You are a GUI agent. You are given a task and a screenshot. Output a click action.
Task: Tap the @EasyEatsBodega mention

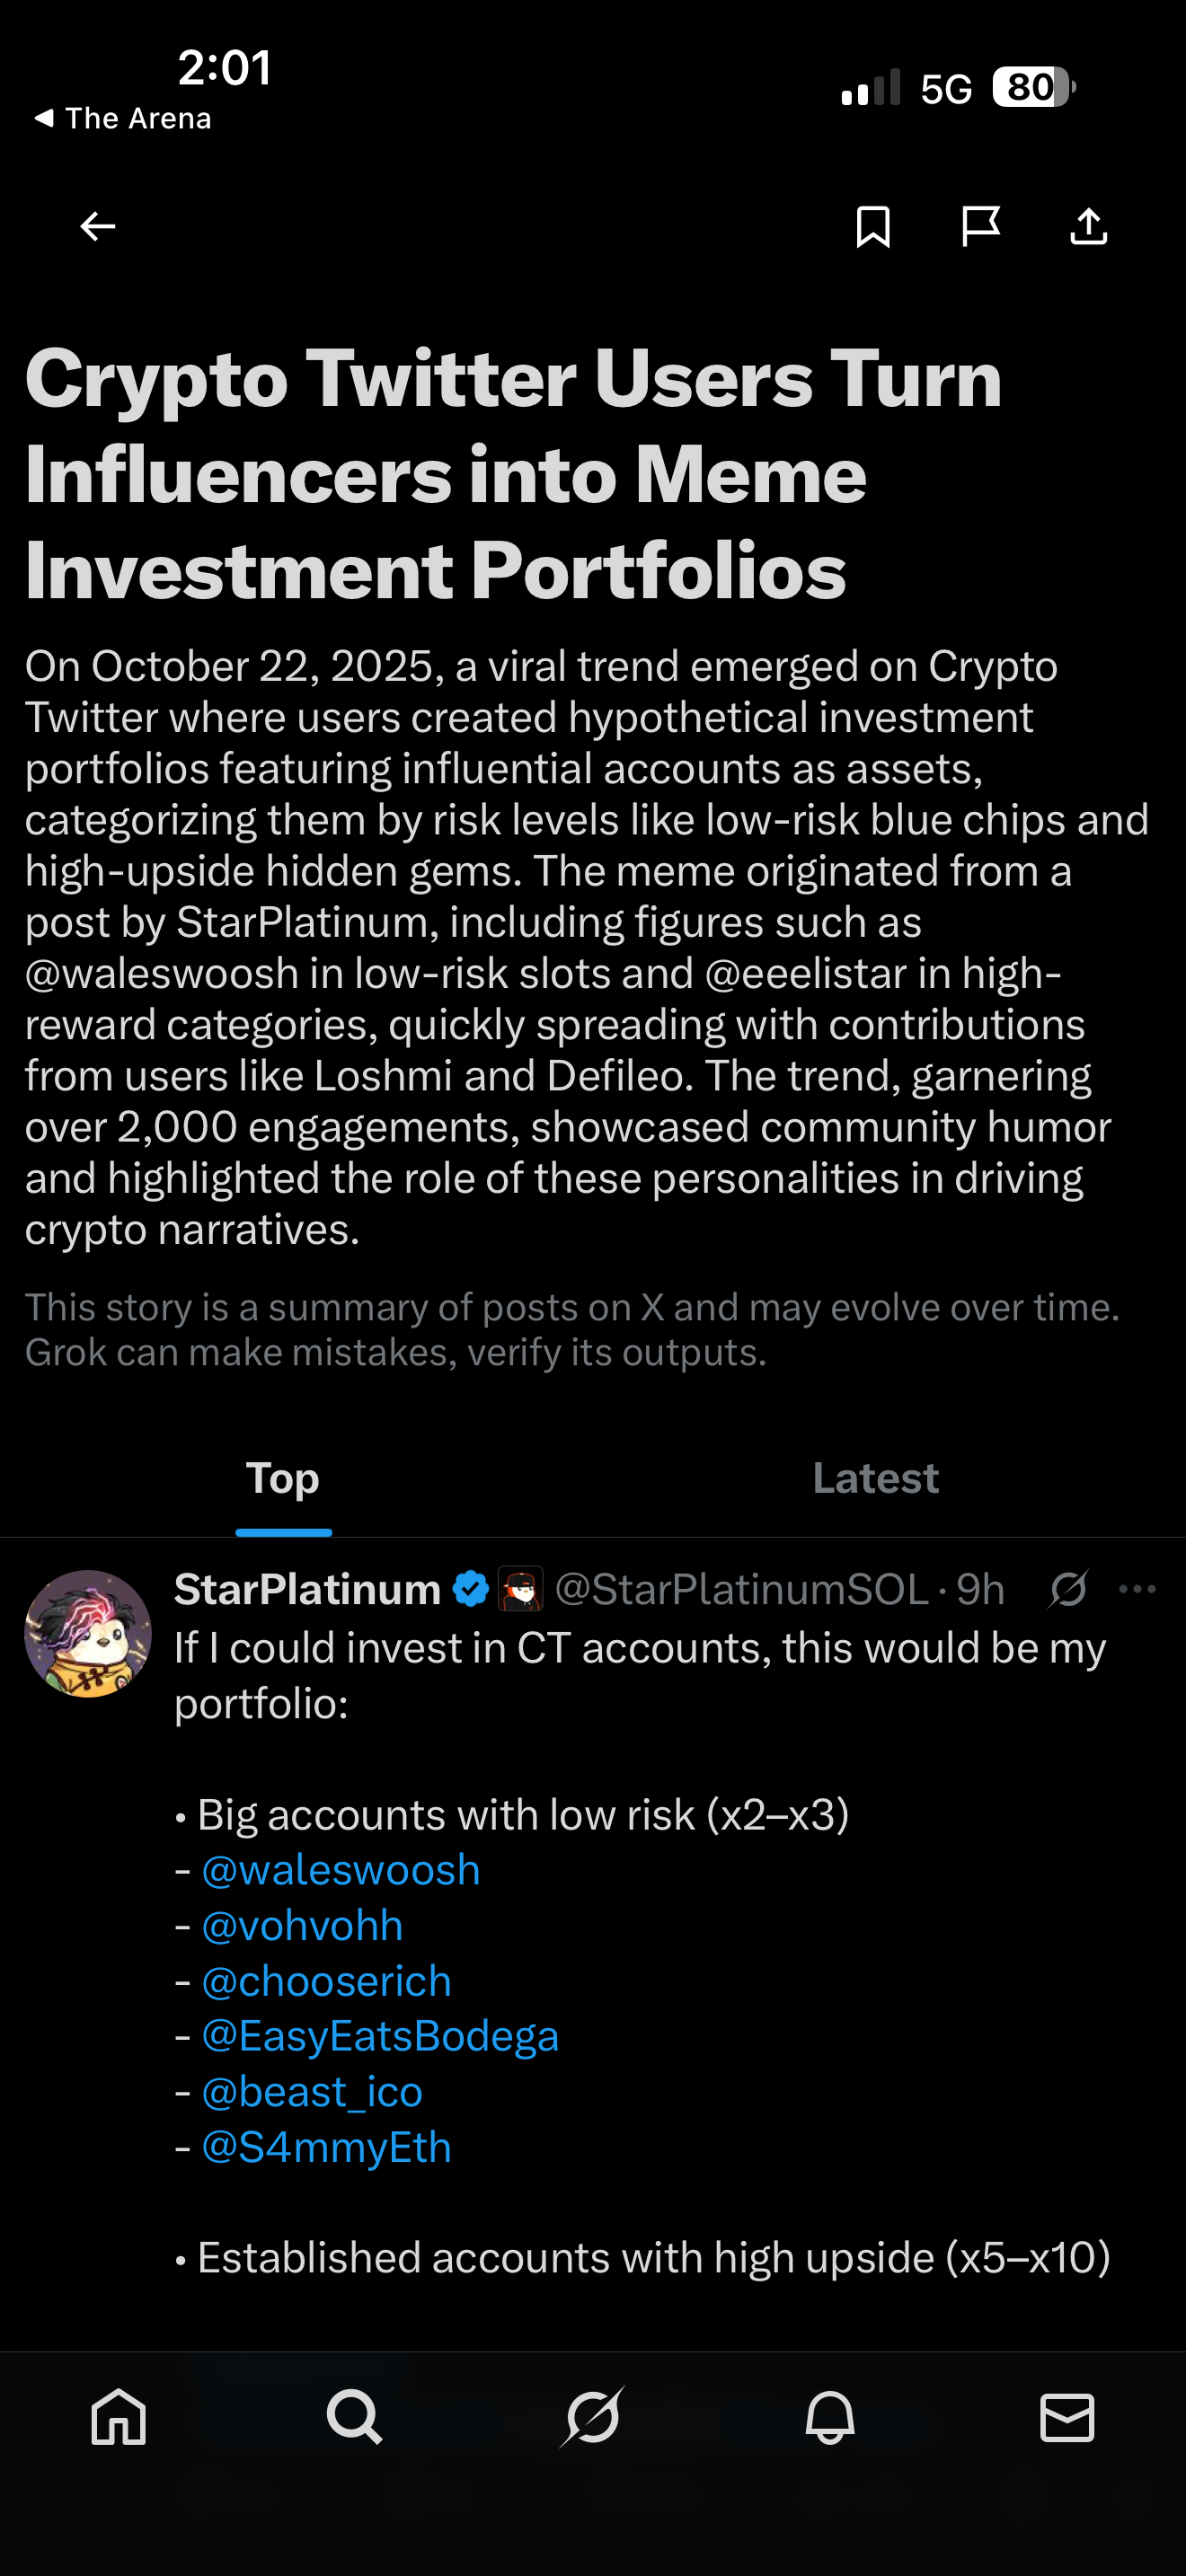(380, 2037)
